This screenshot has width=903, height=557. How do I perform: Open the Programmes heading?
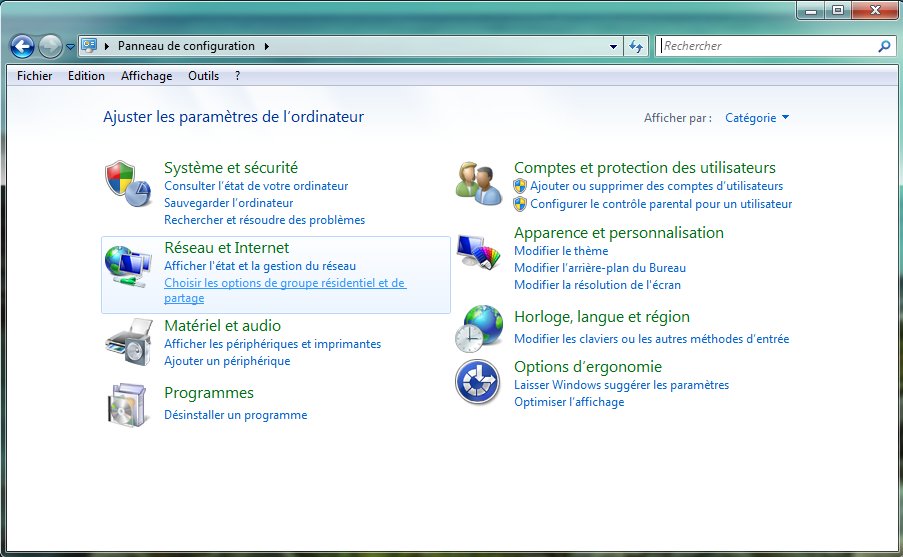(x=208, y=393)
